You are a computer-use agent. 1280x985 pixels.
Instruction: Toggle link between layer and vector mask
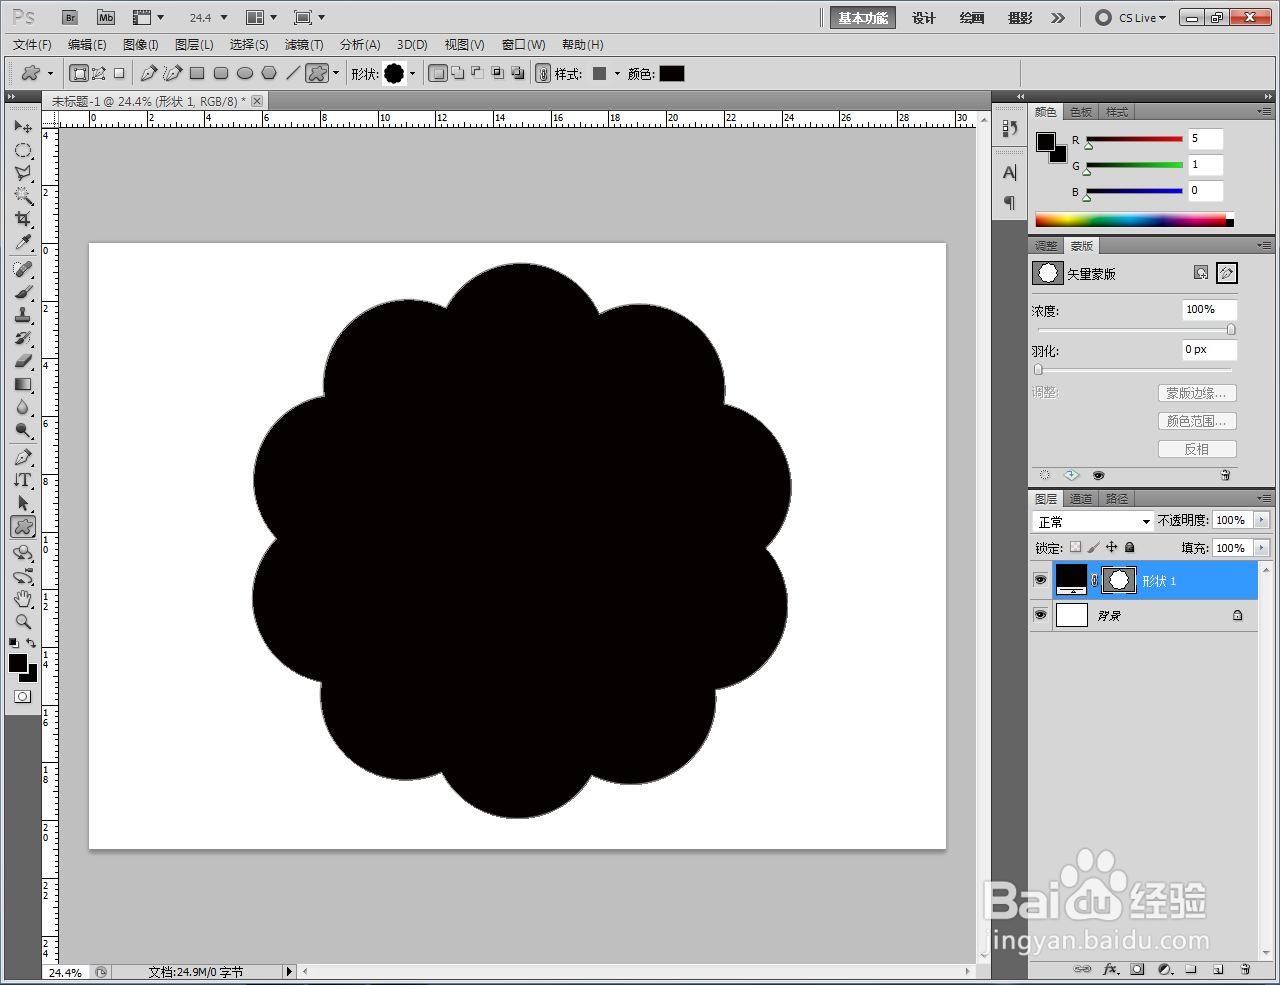pyautogui.click(x=1094, y=580)
